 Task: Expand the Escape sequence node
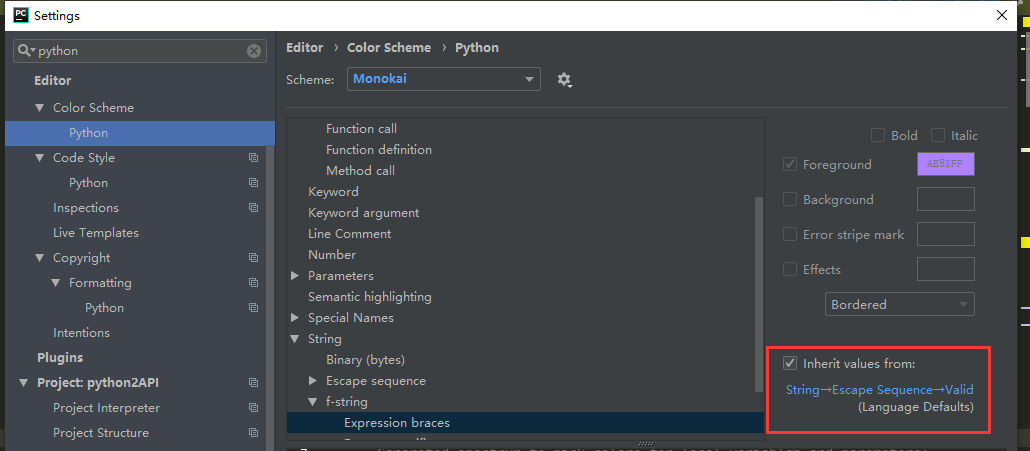click(x=313, y=381)
